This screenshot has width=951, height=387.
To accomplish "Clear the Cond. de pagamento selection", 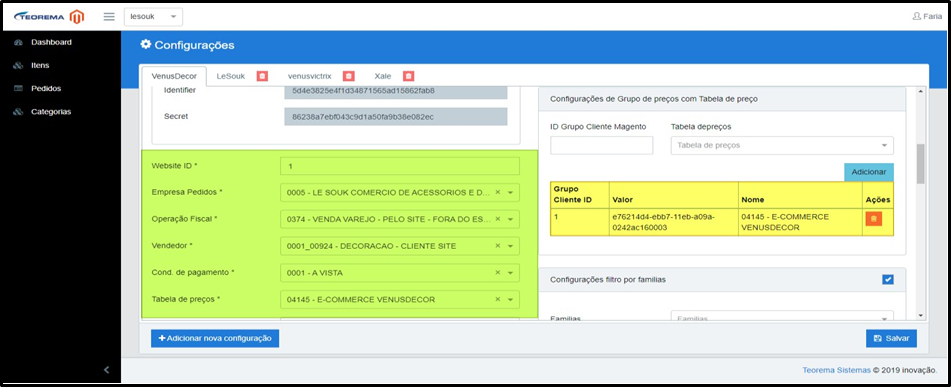I will [x=497, y=273].
